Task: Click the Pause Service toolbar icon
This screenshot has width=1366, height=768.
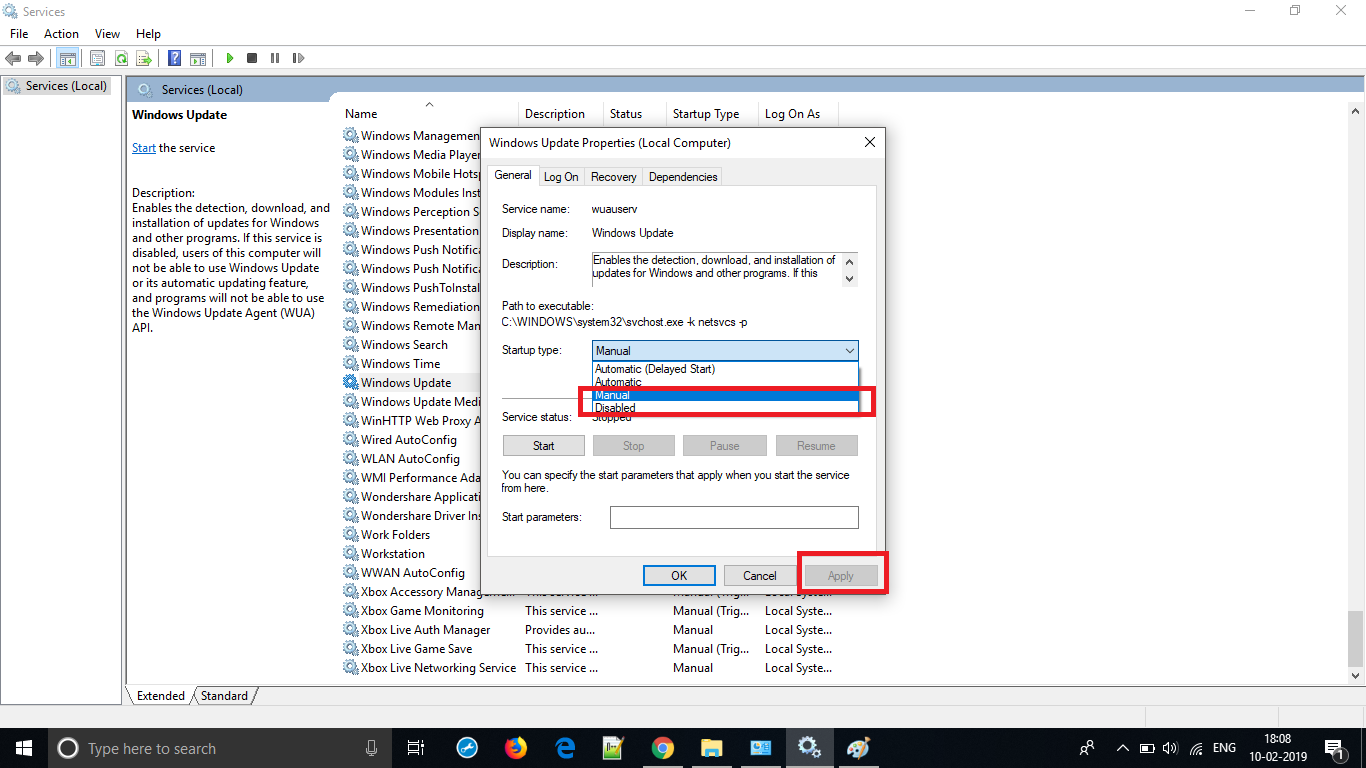Action: coord(275,59)
